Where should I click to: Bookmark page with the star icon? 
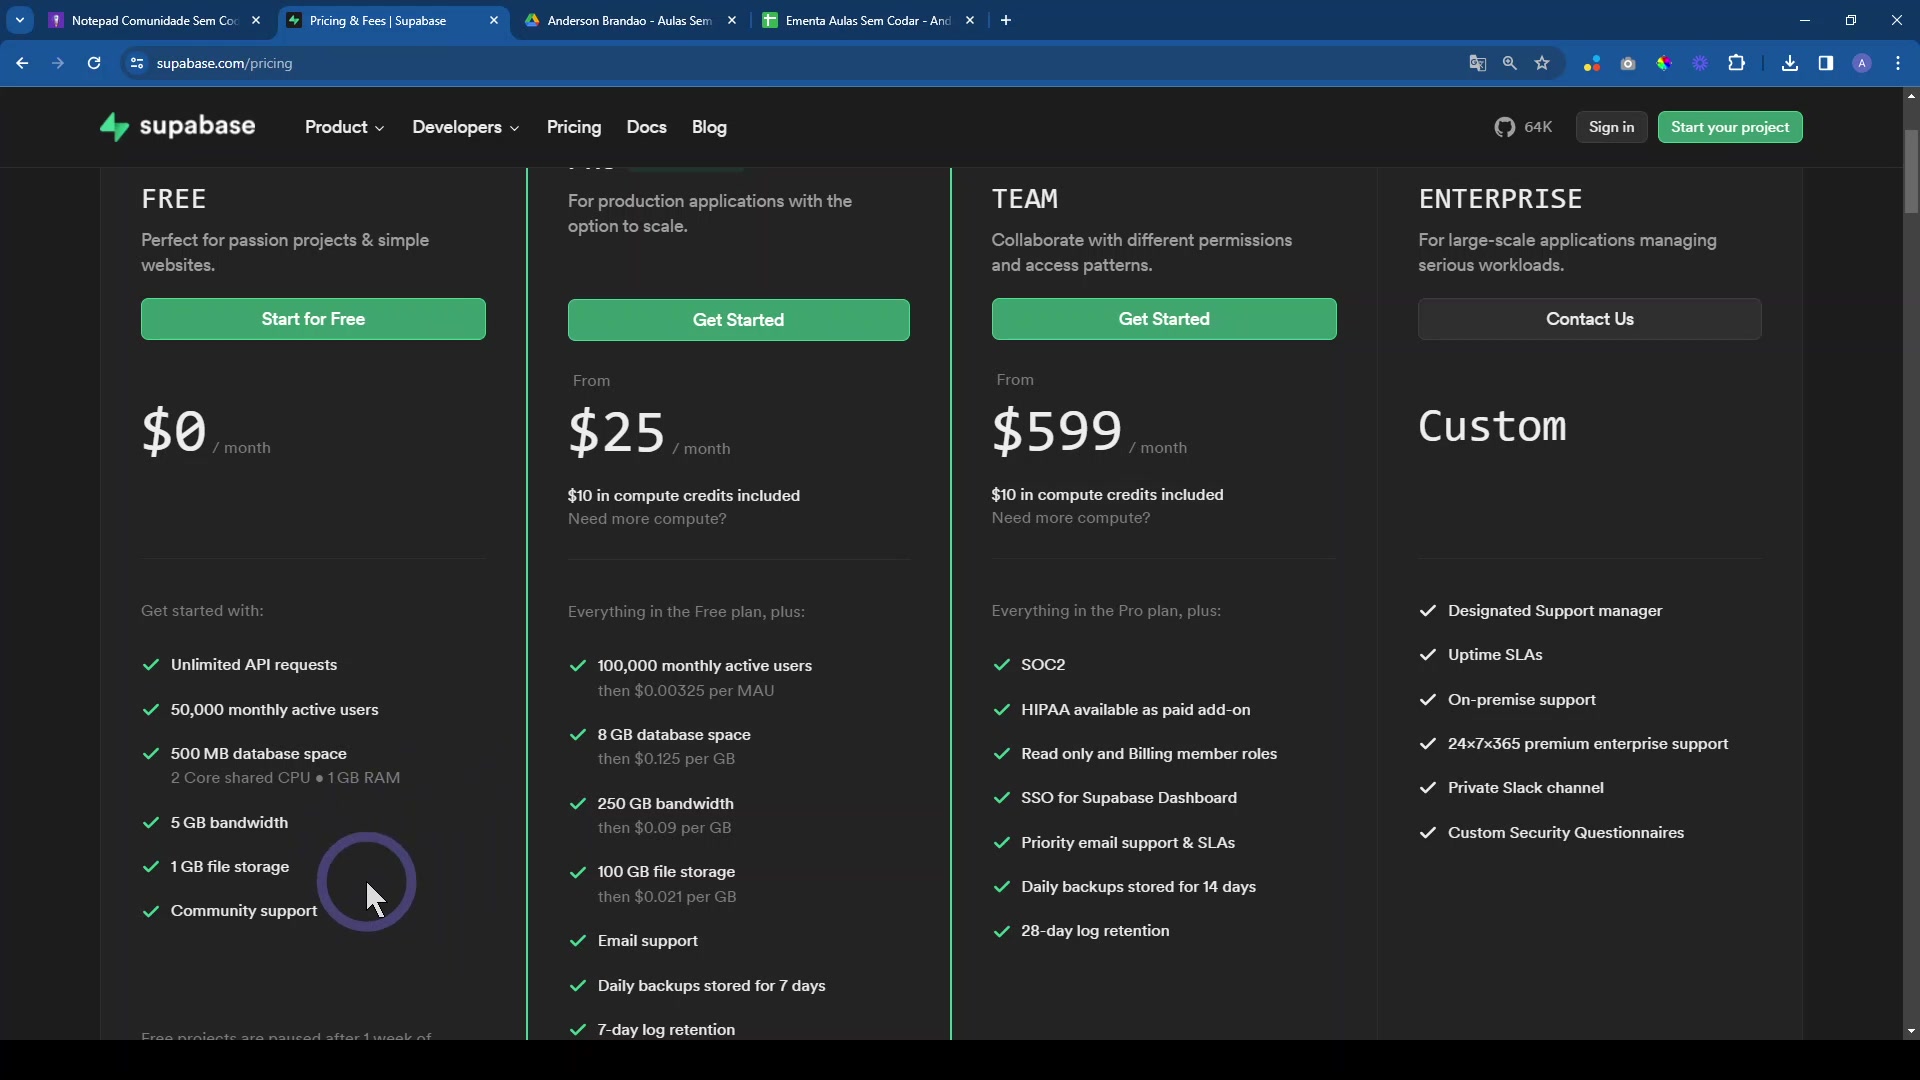(x=1542, y=63)
